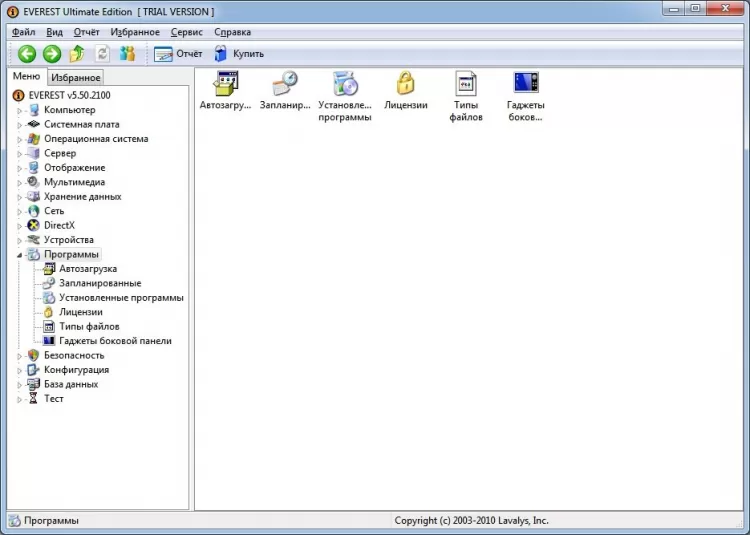Select База данных in the tree
750x535 pixels.
click(x=71, y=384)
